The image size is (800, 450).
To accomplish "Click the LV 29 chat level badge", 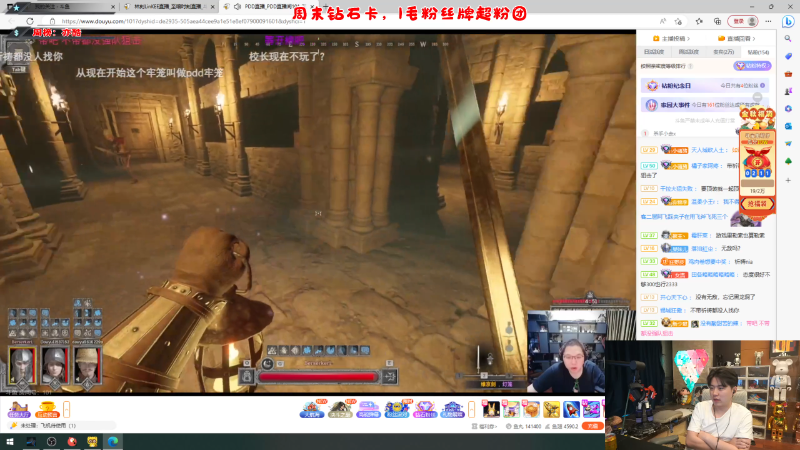I will [x=648, y=150].
